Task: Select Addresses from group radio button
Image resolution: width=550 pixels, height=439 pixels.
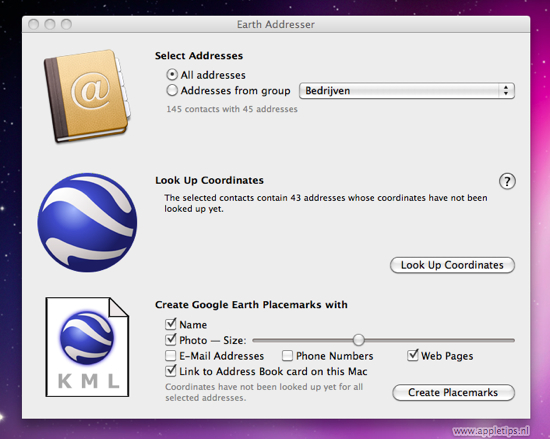Action: tap(172, 90)
